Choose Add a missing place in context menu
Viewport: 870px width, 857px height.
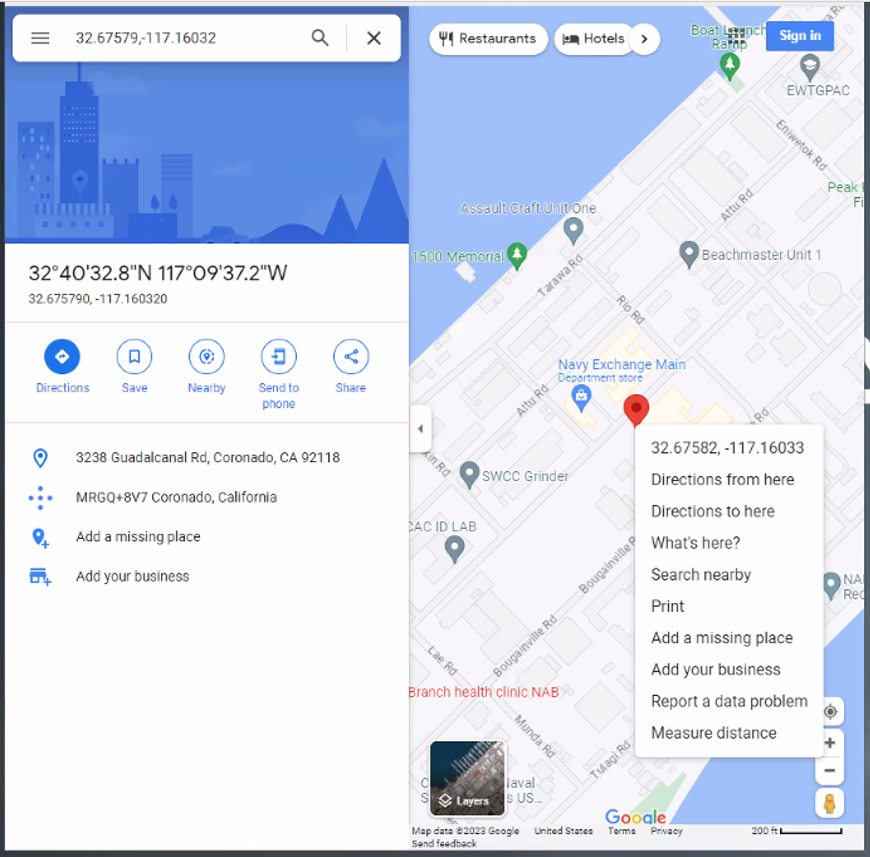pyautogui.click(x=722, y=638)
